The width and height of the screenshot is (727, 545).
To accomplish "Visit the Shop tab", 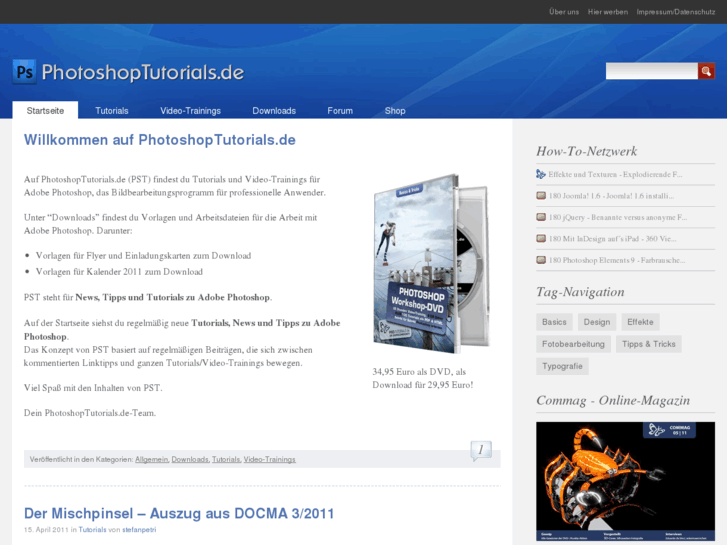I will (395, 111).
